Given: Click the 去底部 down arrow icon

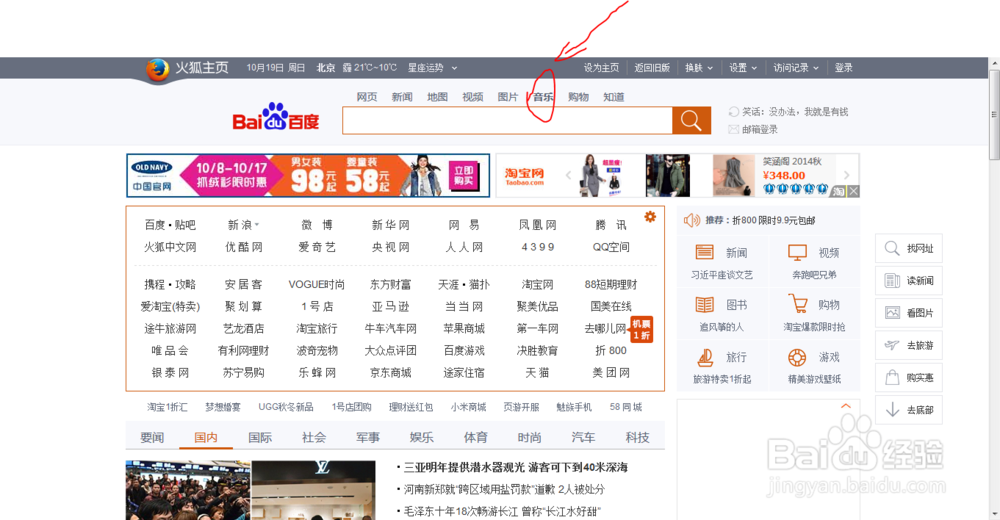Looking at the screenshot, I should pos(892,410).
